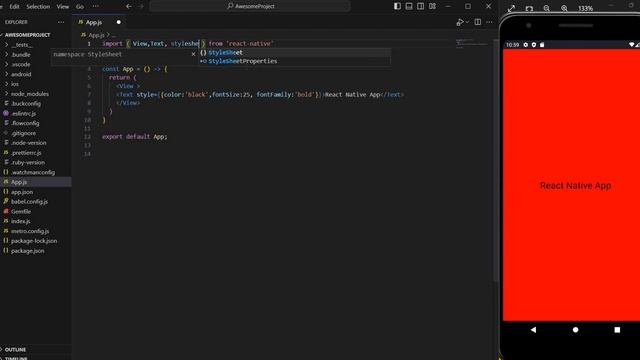This screenshot has width=640, height=360.
Task: Open Gemfile in explorer
Action: [x=21, y=211]
